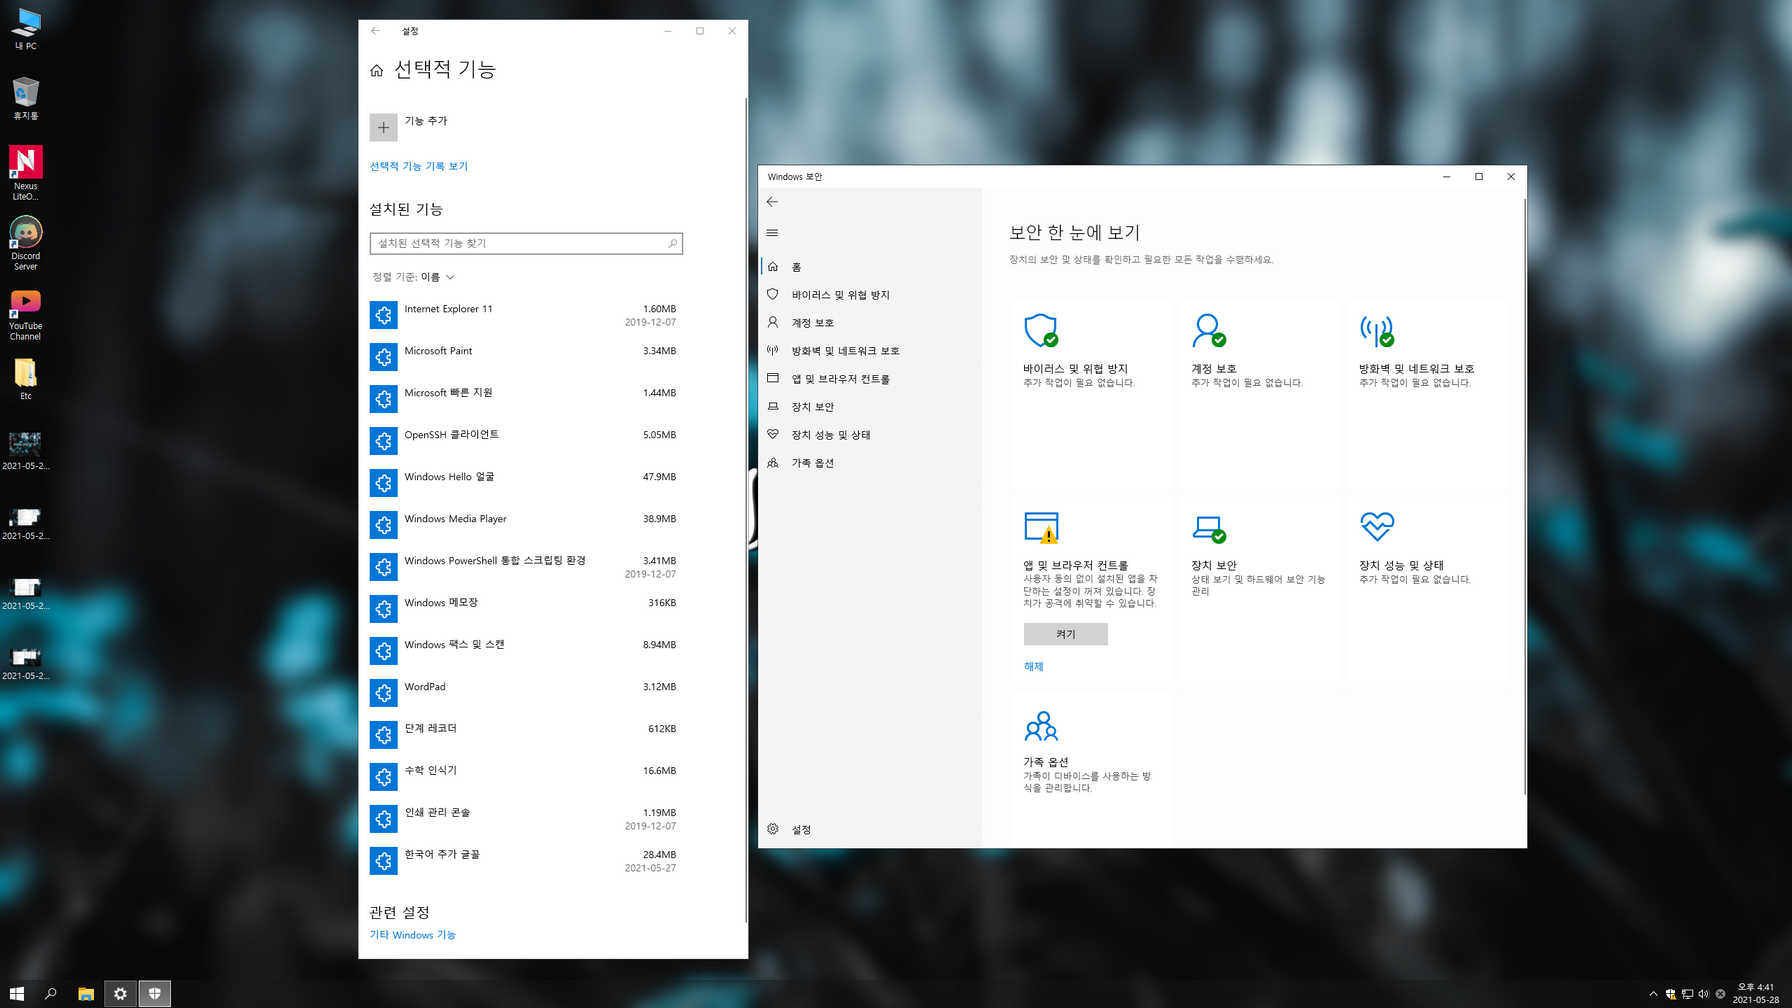This screenshot has height=1008, width=1792.
Task: Select 앱 및 브라우저 컨트롤 in sidebar
Action: pos(870,379)
